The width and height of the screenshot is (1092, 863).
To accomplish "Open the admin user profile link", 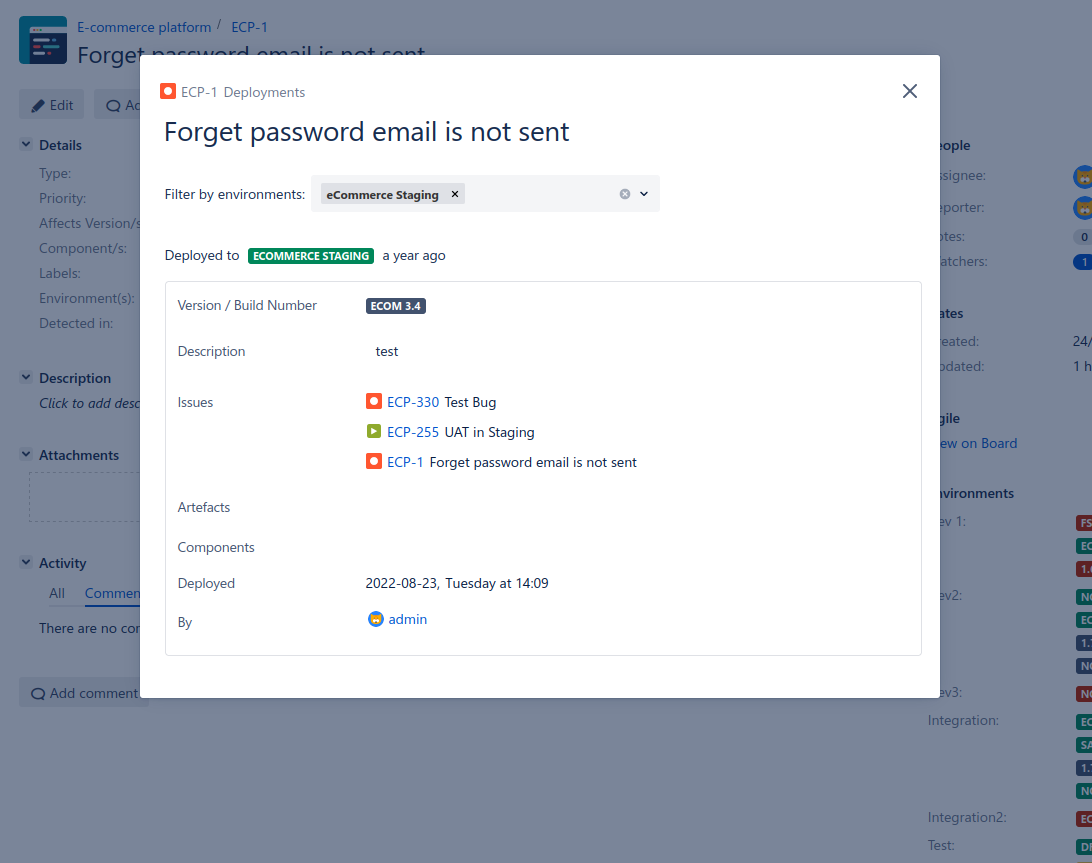I will click(x=407, y=619).
